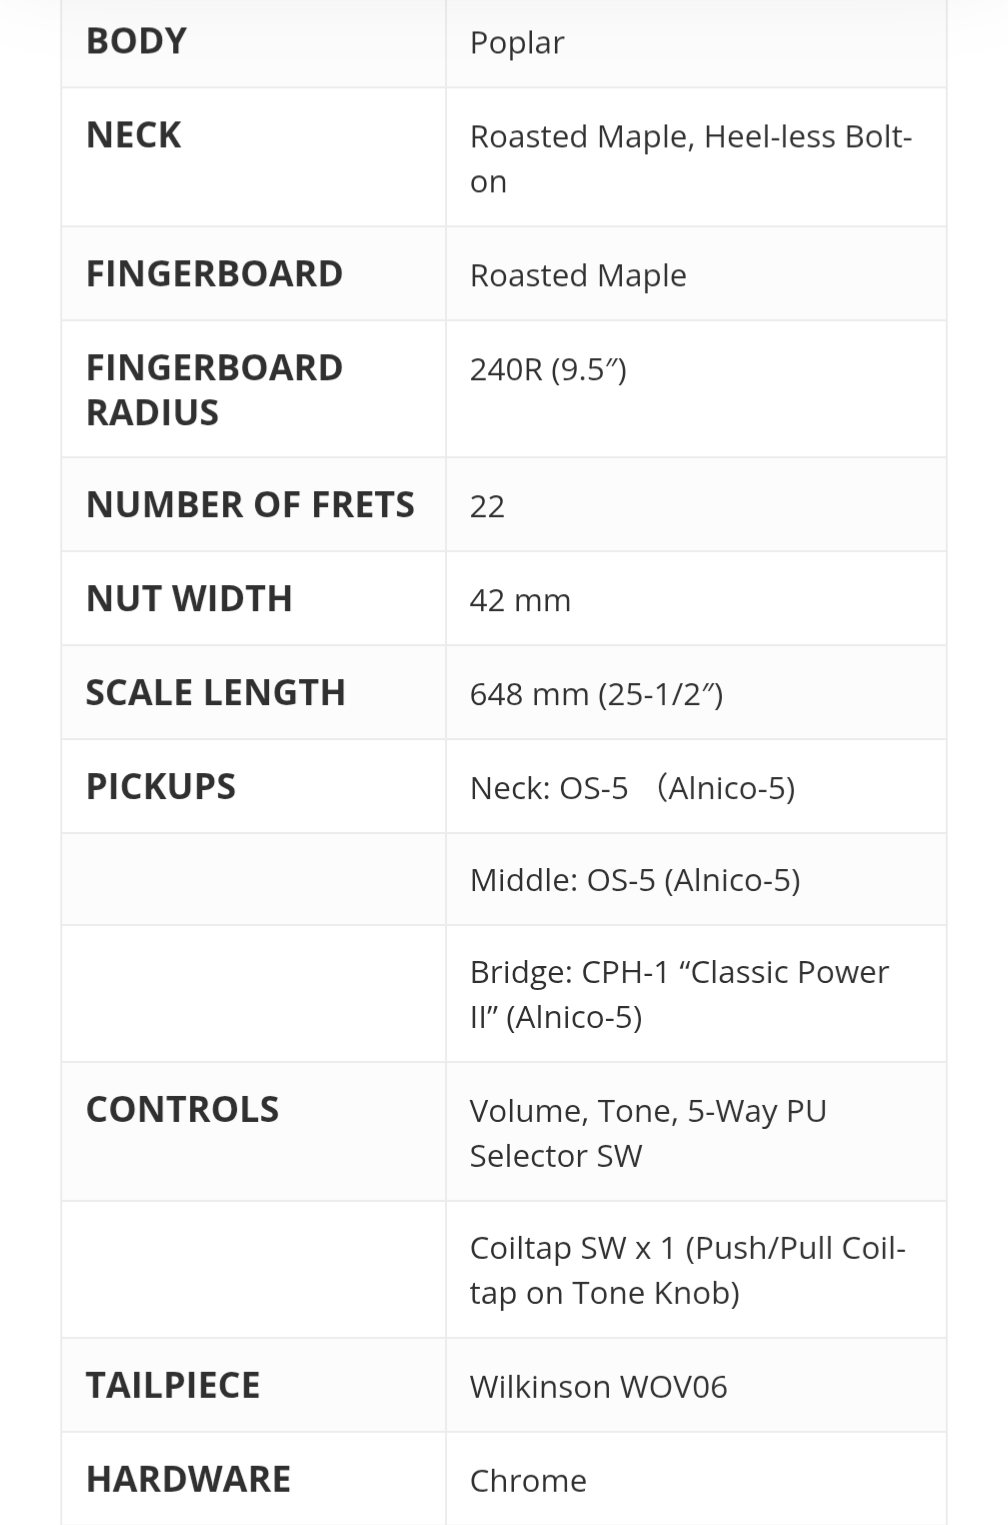Select the 22 frets value

(487, 506)
